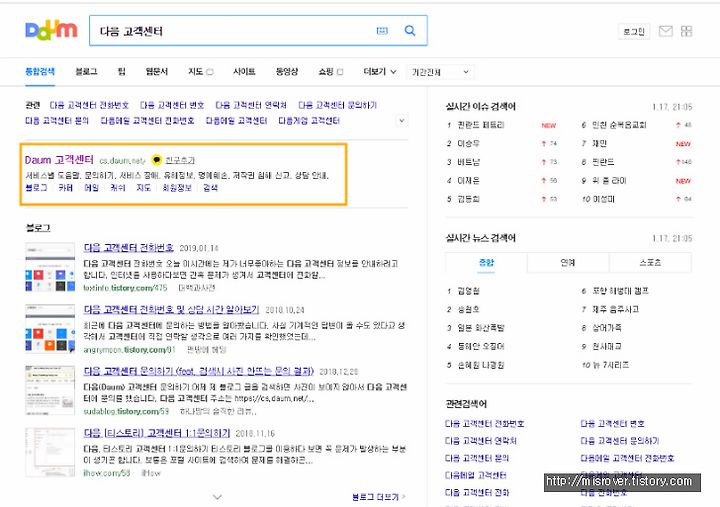Click the magnifier search icon
This screenshot has height=507, width=720.
[x=410, y=31]
